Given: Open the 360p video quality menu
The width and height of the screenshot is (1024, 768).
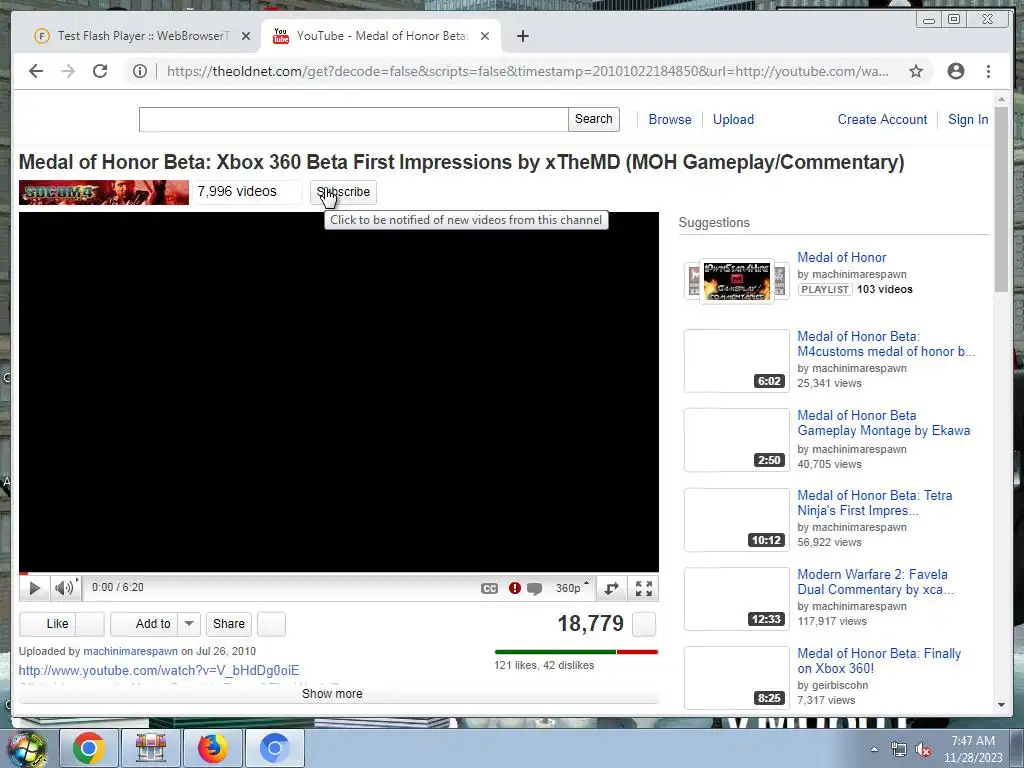Looking at the screenshot, I should point(571,588).
